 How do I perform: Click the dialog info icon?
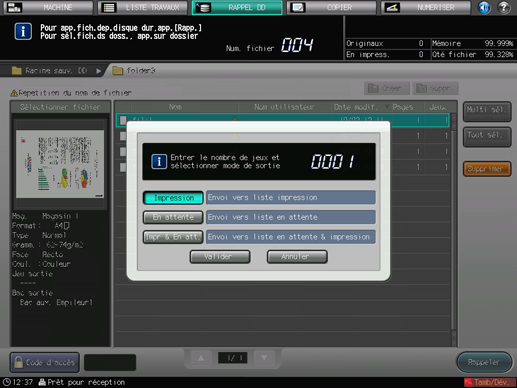tap(159, 162)
